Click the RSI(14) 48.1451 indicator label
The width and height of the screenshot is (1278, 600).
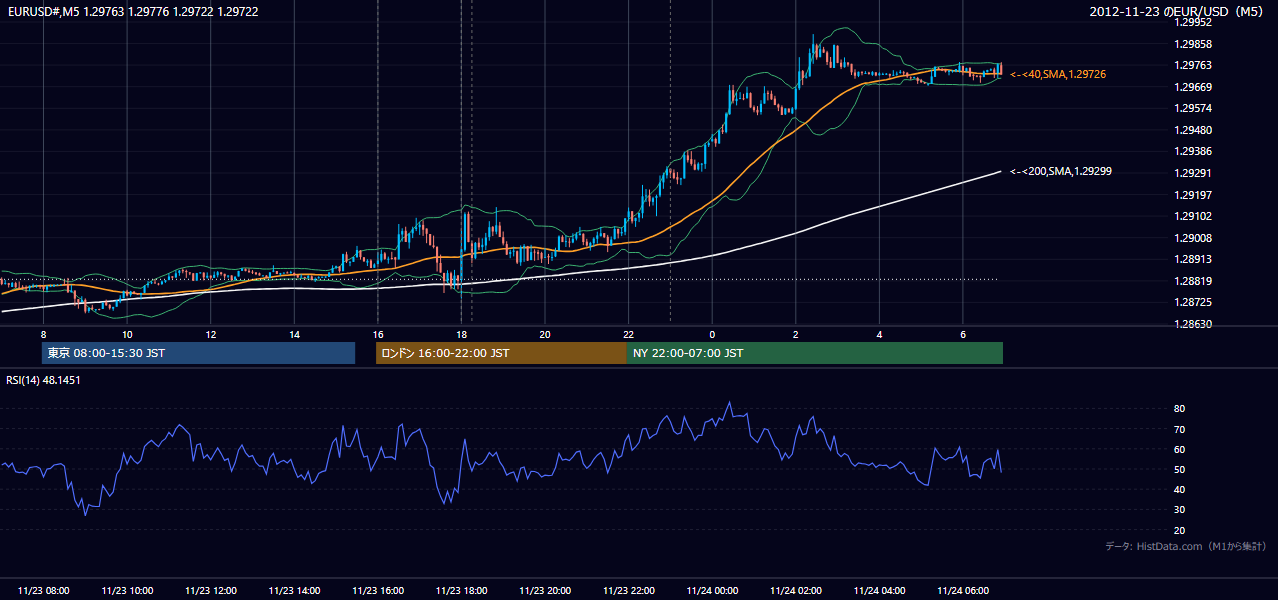[x=43, y=380]
